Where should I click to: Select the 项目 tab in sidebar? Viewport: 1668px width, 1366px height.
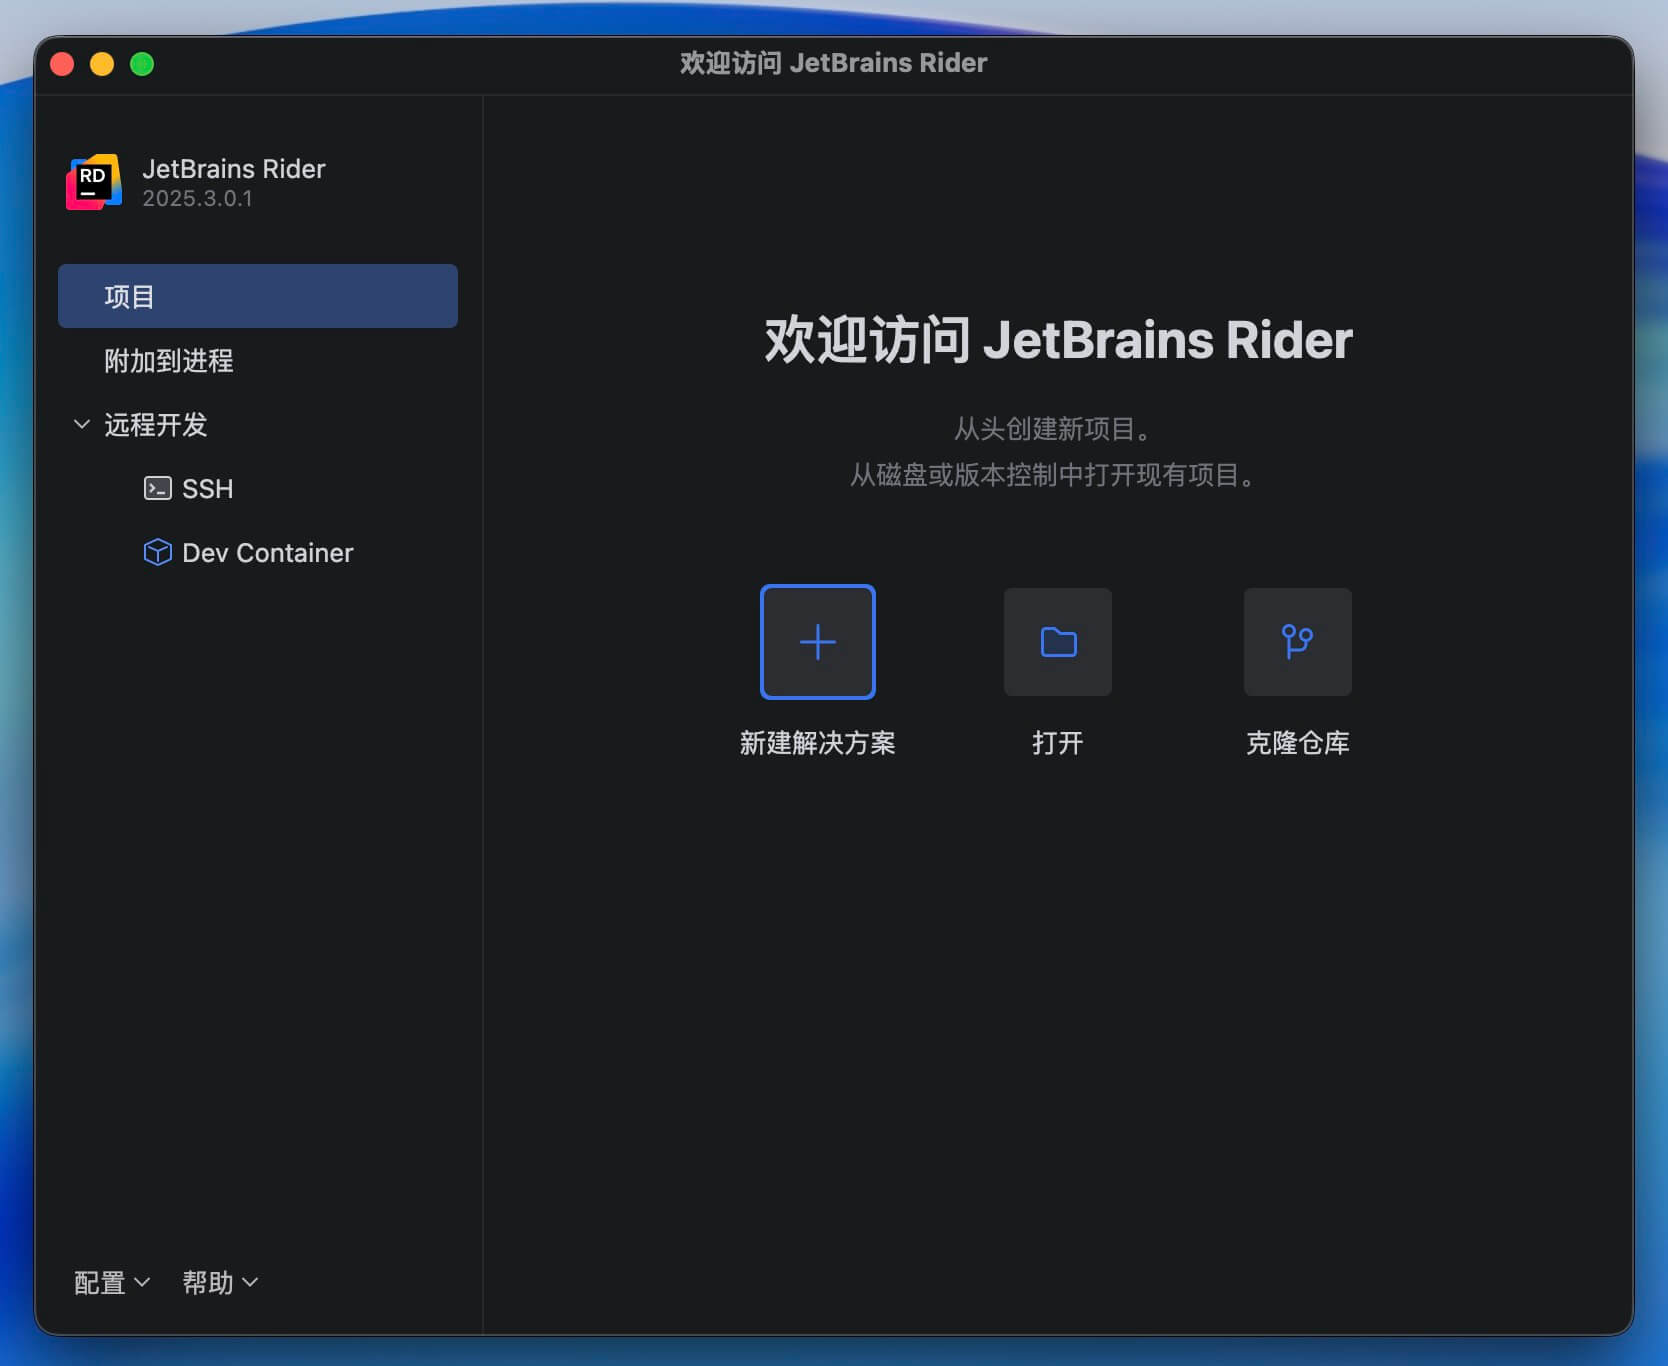tap(257, 296)
